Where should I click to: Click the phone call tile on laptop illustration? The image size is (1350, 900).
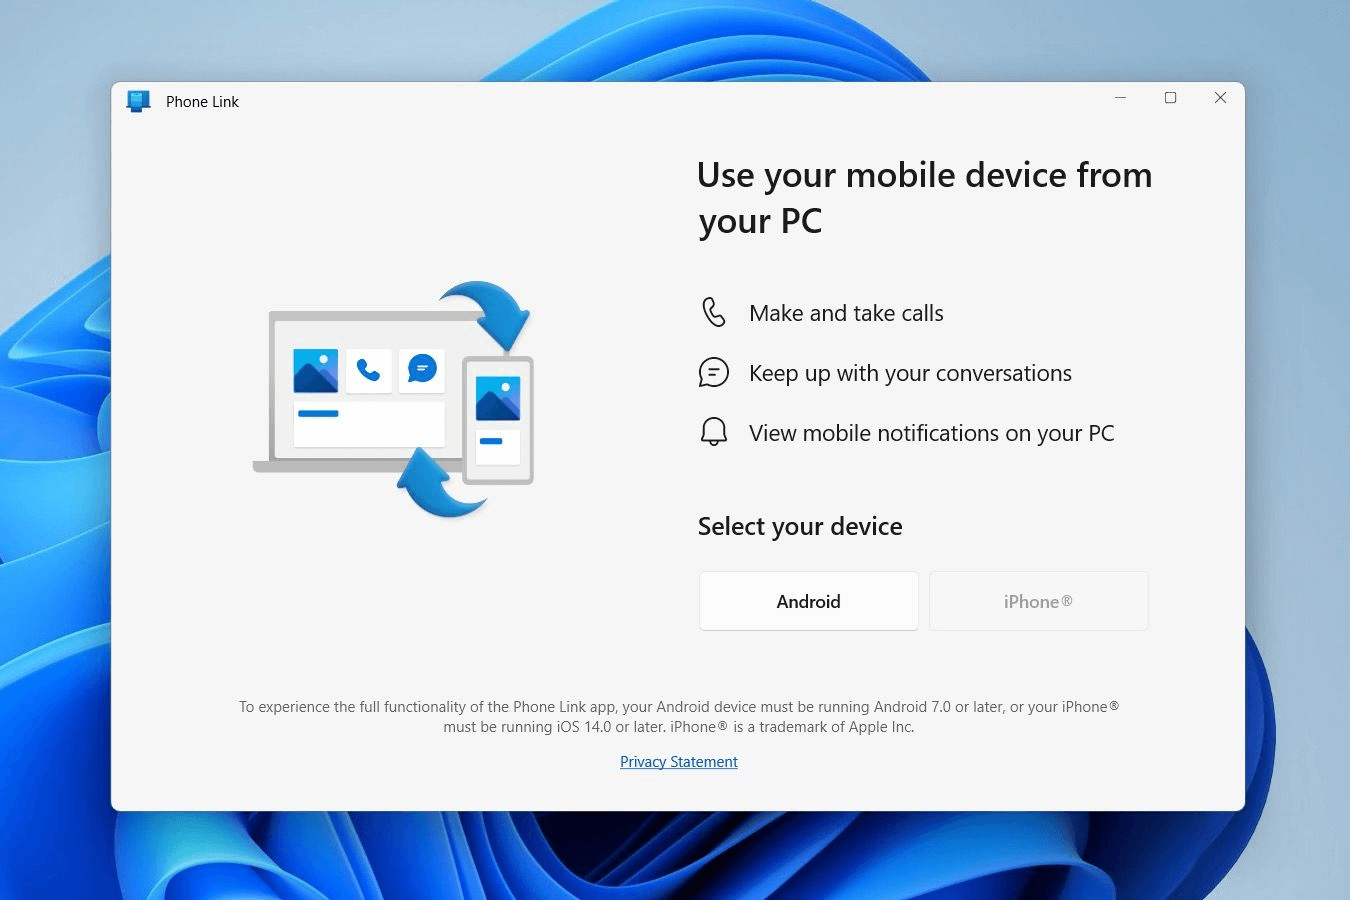pos(368,371)
